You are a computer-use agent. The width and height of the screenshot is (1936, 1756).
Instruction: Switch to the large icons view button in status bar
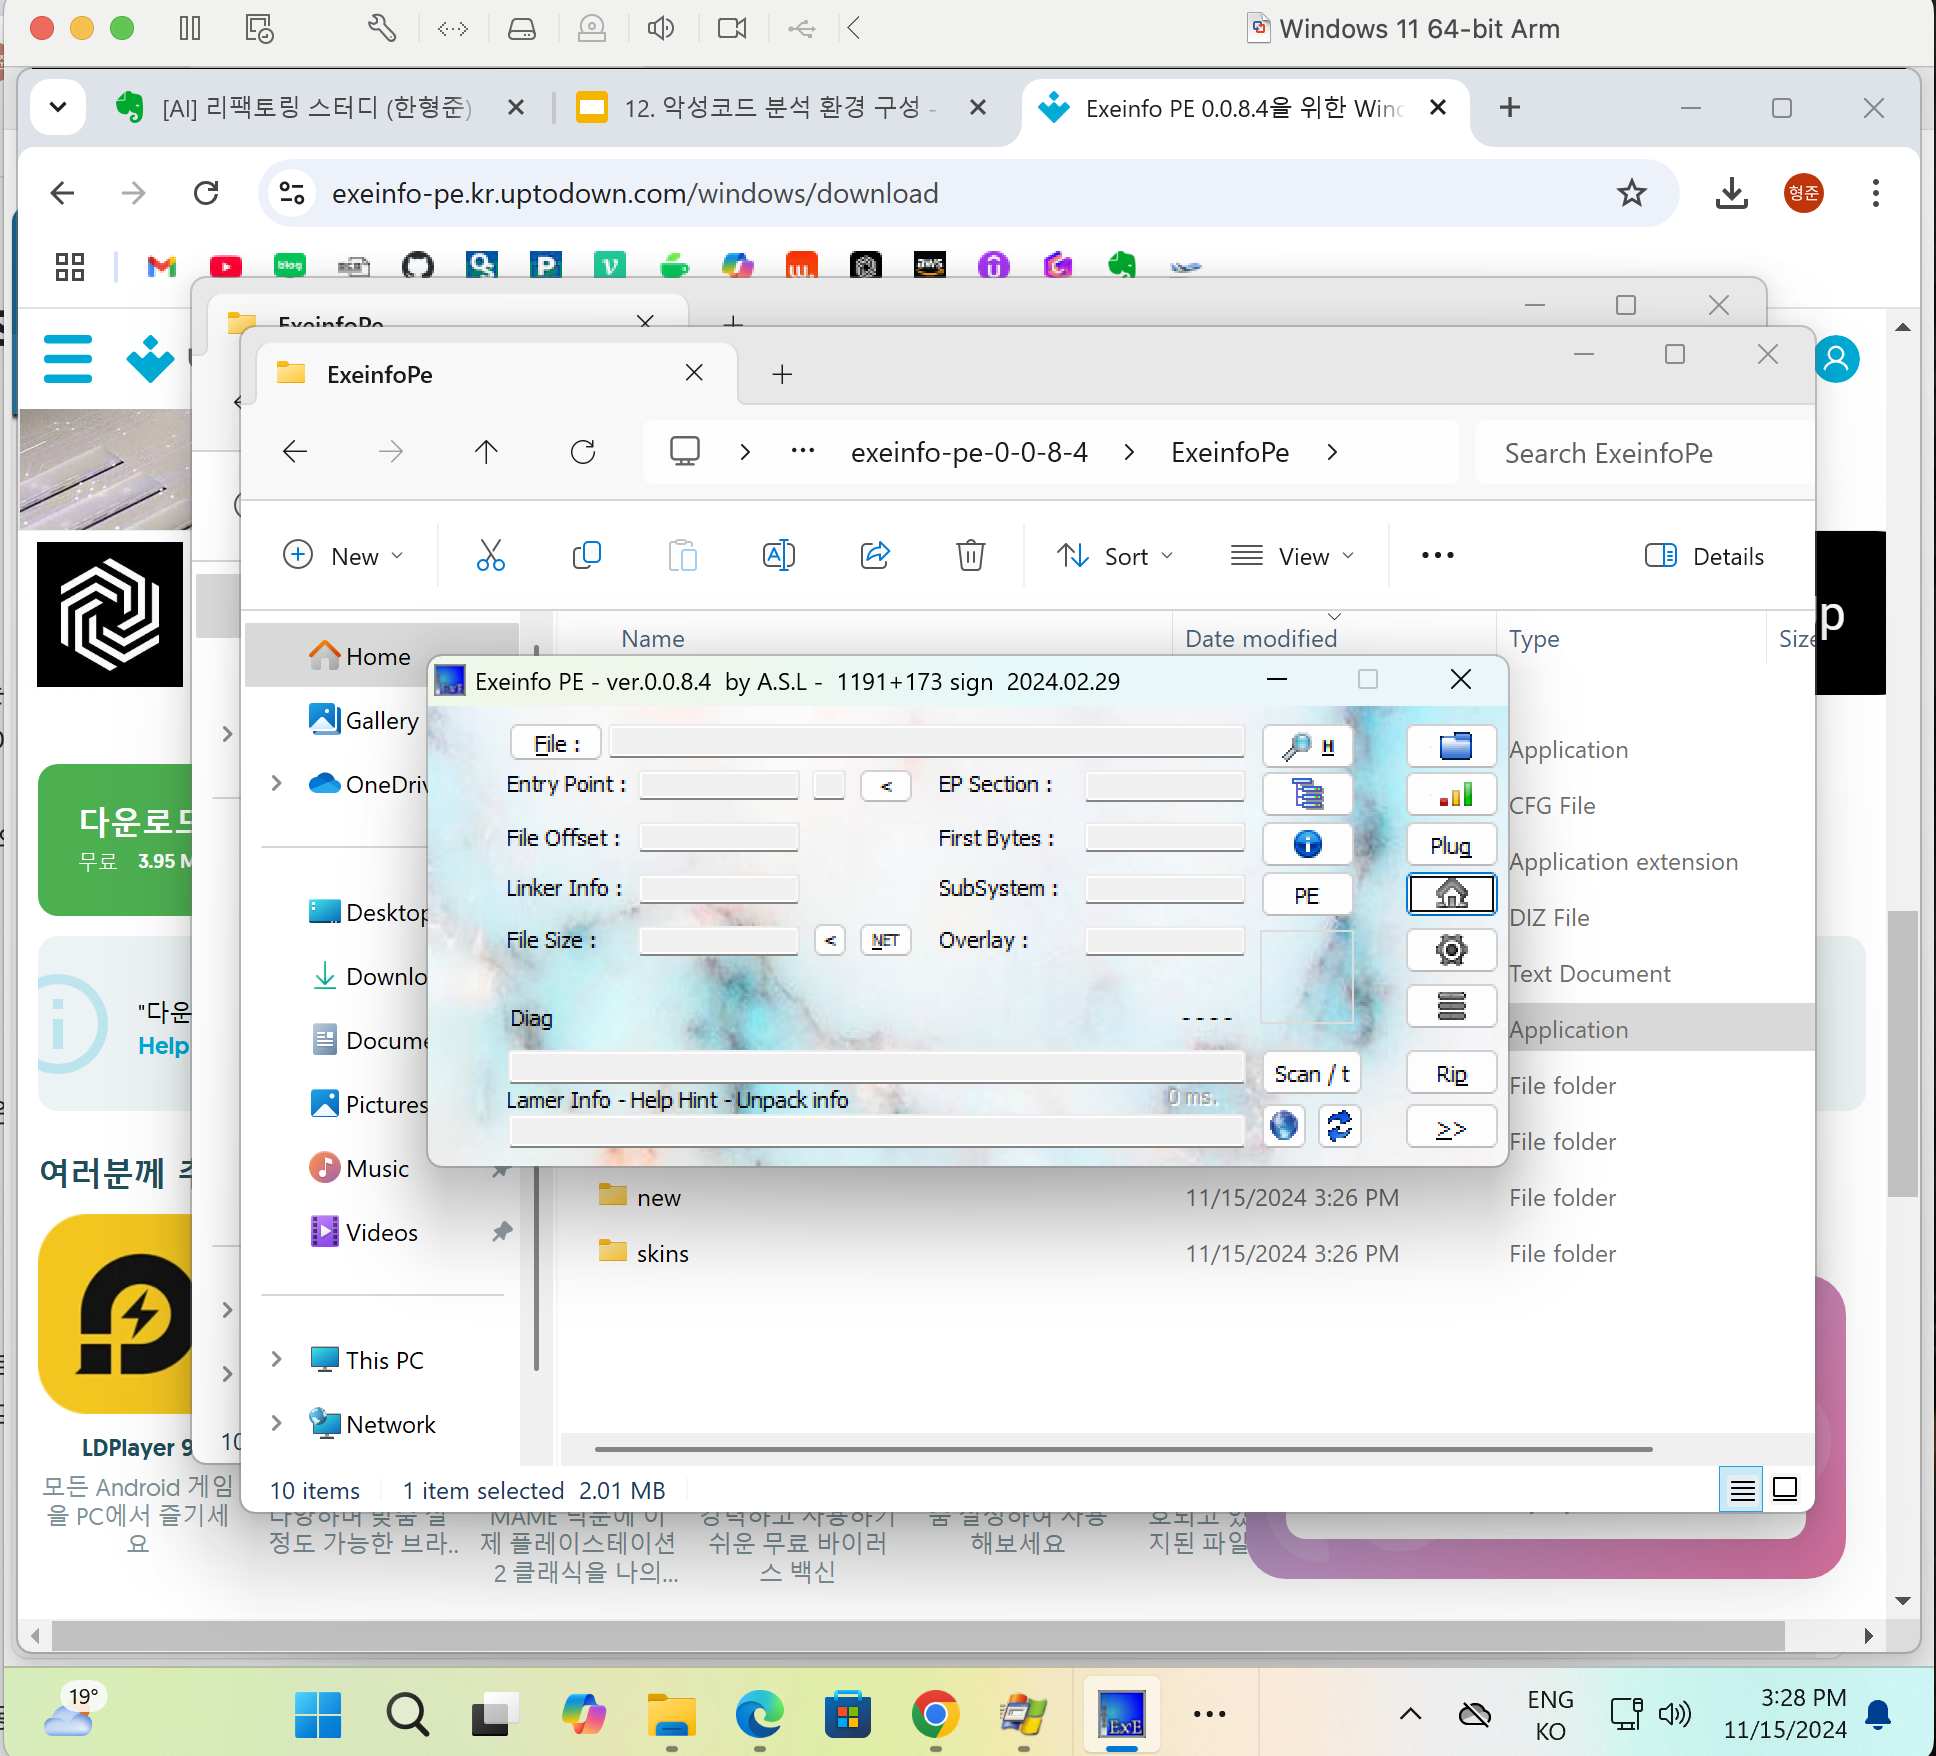(1785, 1490)
